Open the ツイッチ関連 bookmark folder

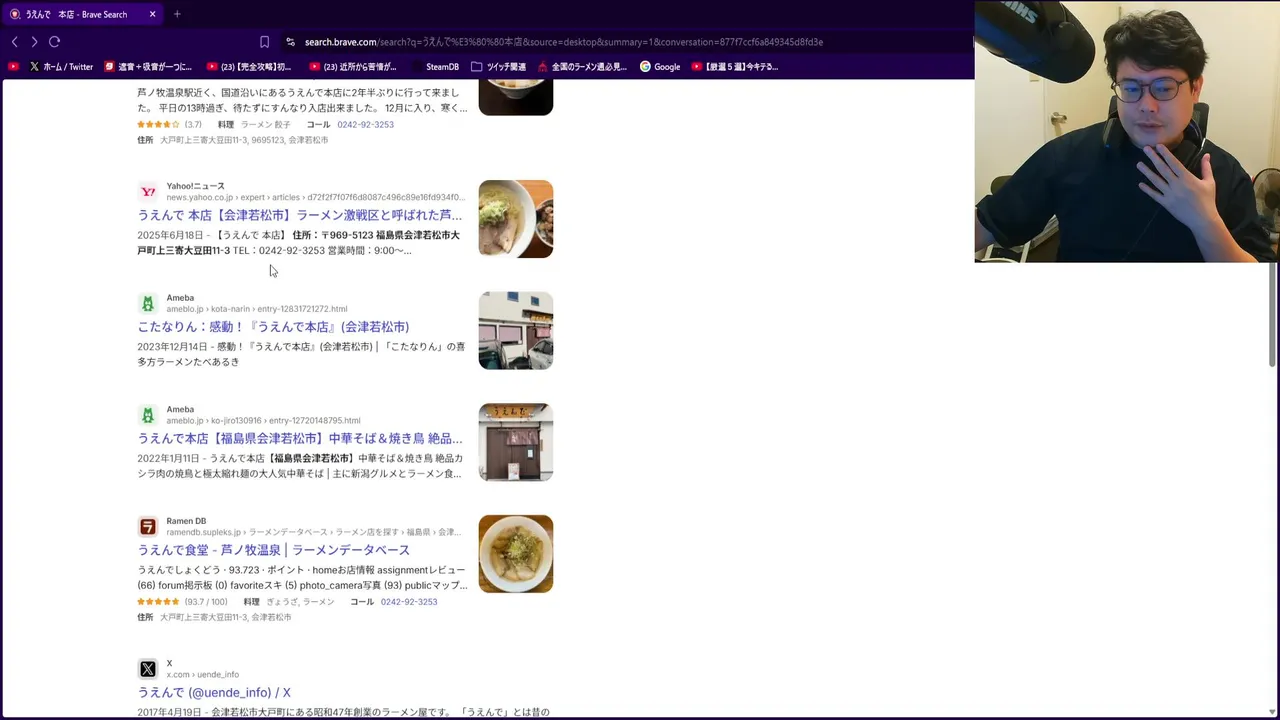[x=498, y=67]
